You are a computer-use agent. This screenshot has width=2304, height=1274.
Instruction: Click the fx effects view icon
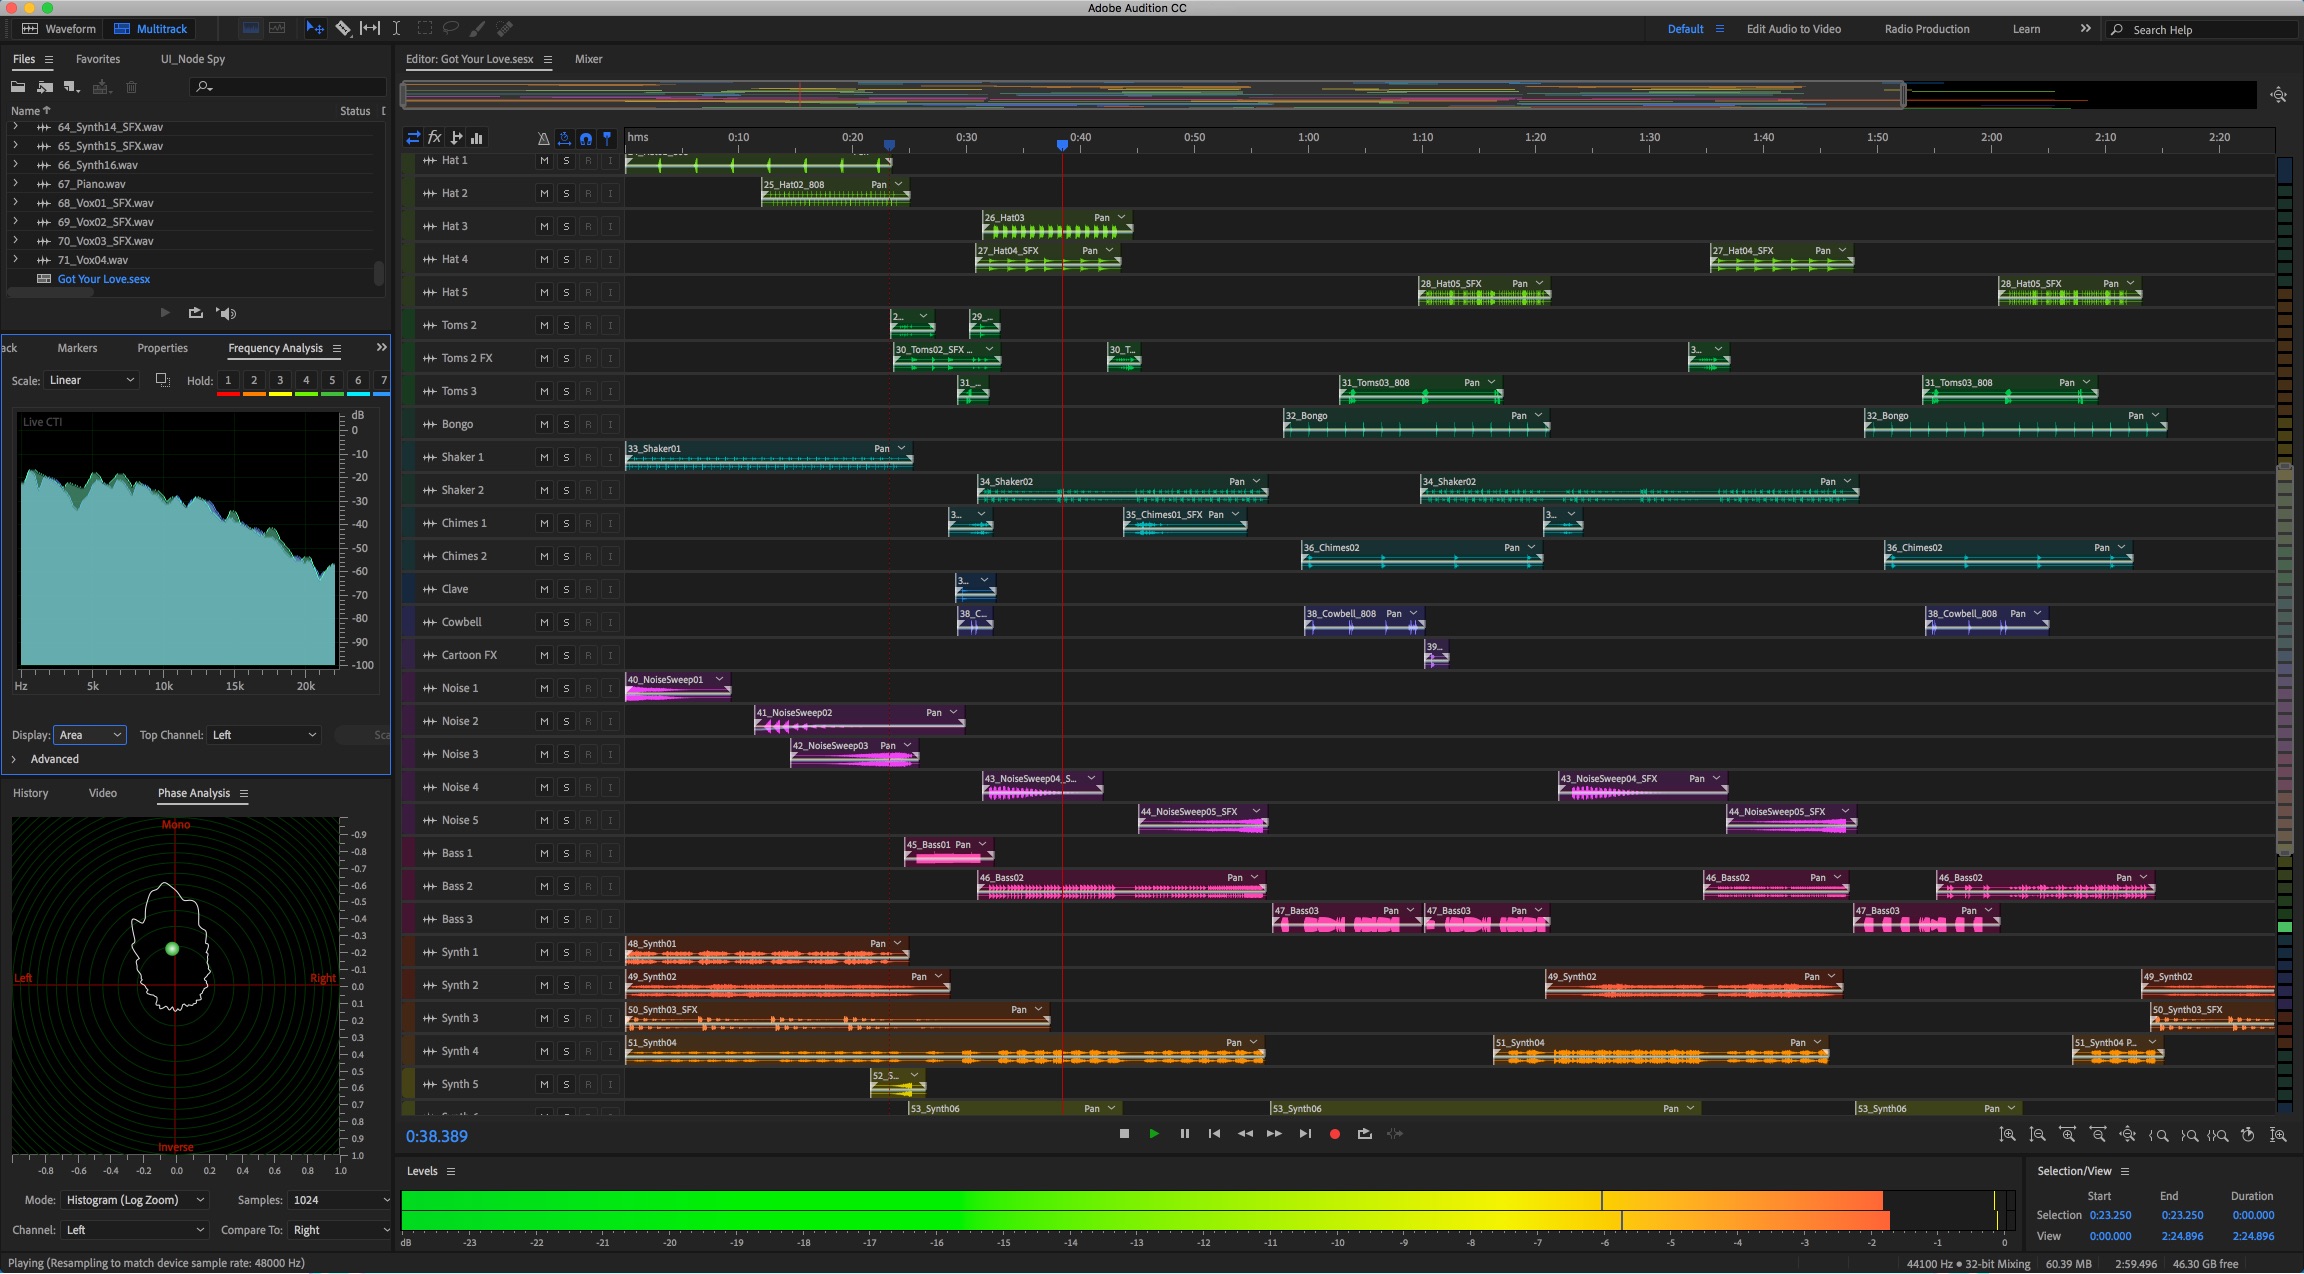pyautogui.click(x=435, y=138)
